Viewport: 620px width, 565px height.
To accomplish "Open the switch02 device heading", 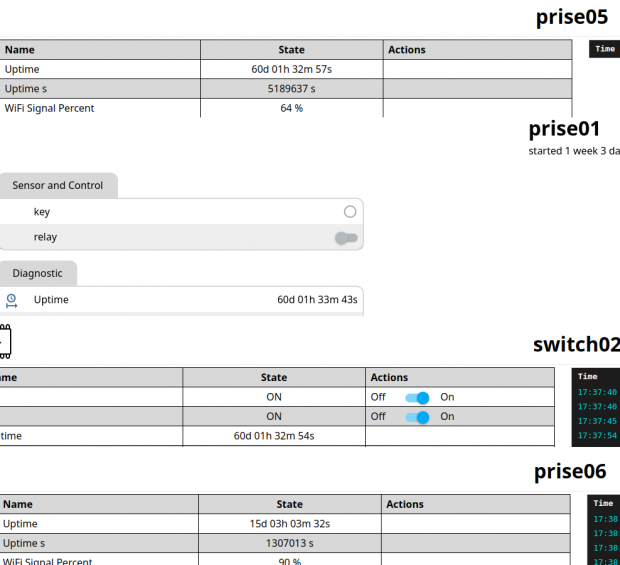I will point(575,345).
